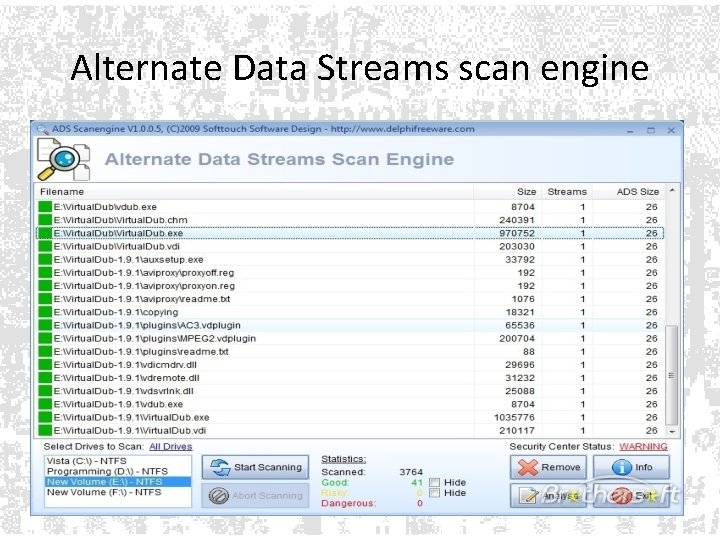Select New Volume (F:\) - NTFS drive
Viewport: 720px width, 540px height.
(x=118, y=492)
